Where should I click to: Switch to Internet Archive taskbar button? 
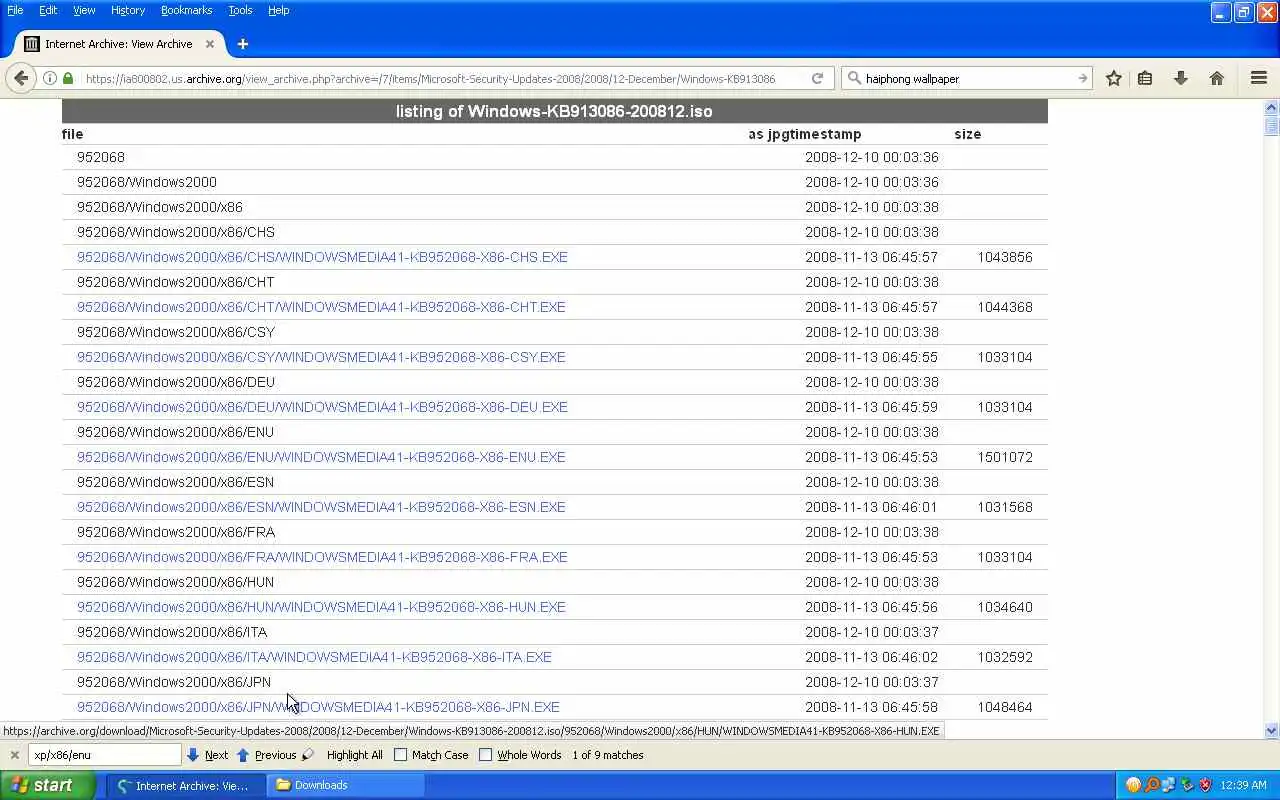pos(185,785)
